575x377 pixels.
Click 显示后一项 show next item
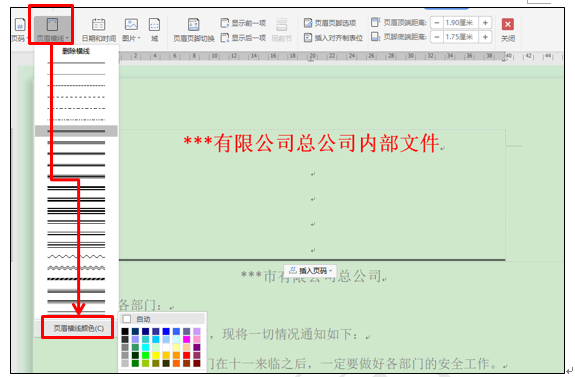(243, 37)
